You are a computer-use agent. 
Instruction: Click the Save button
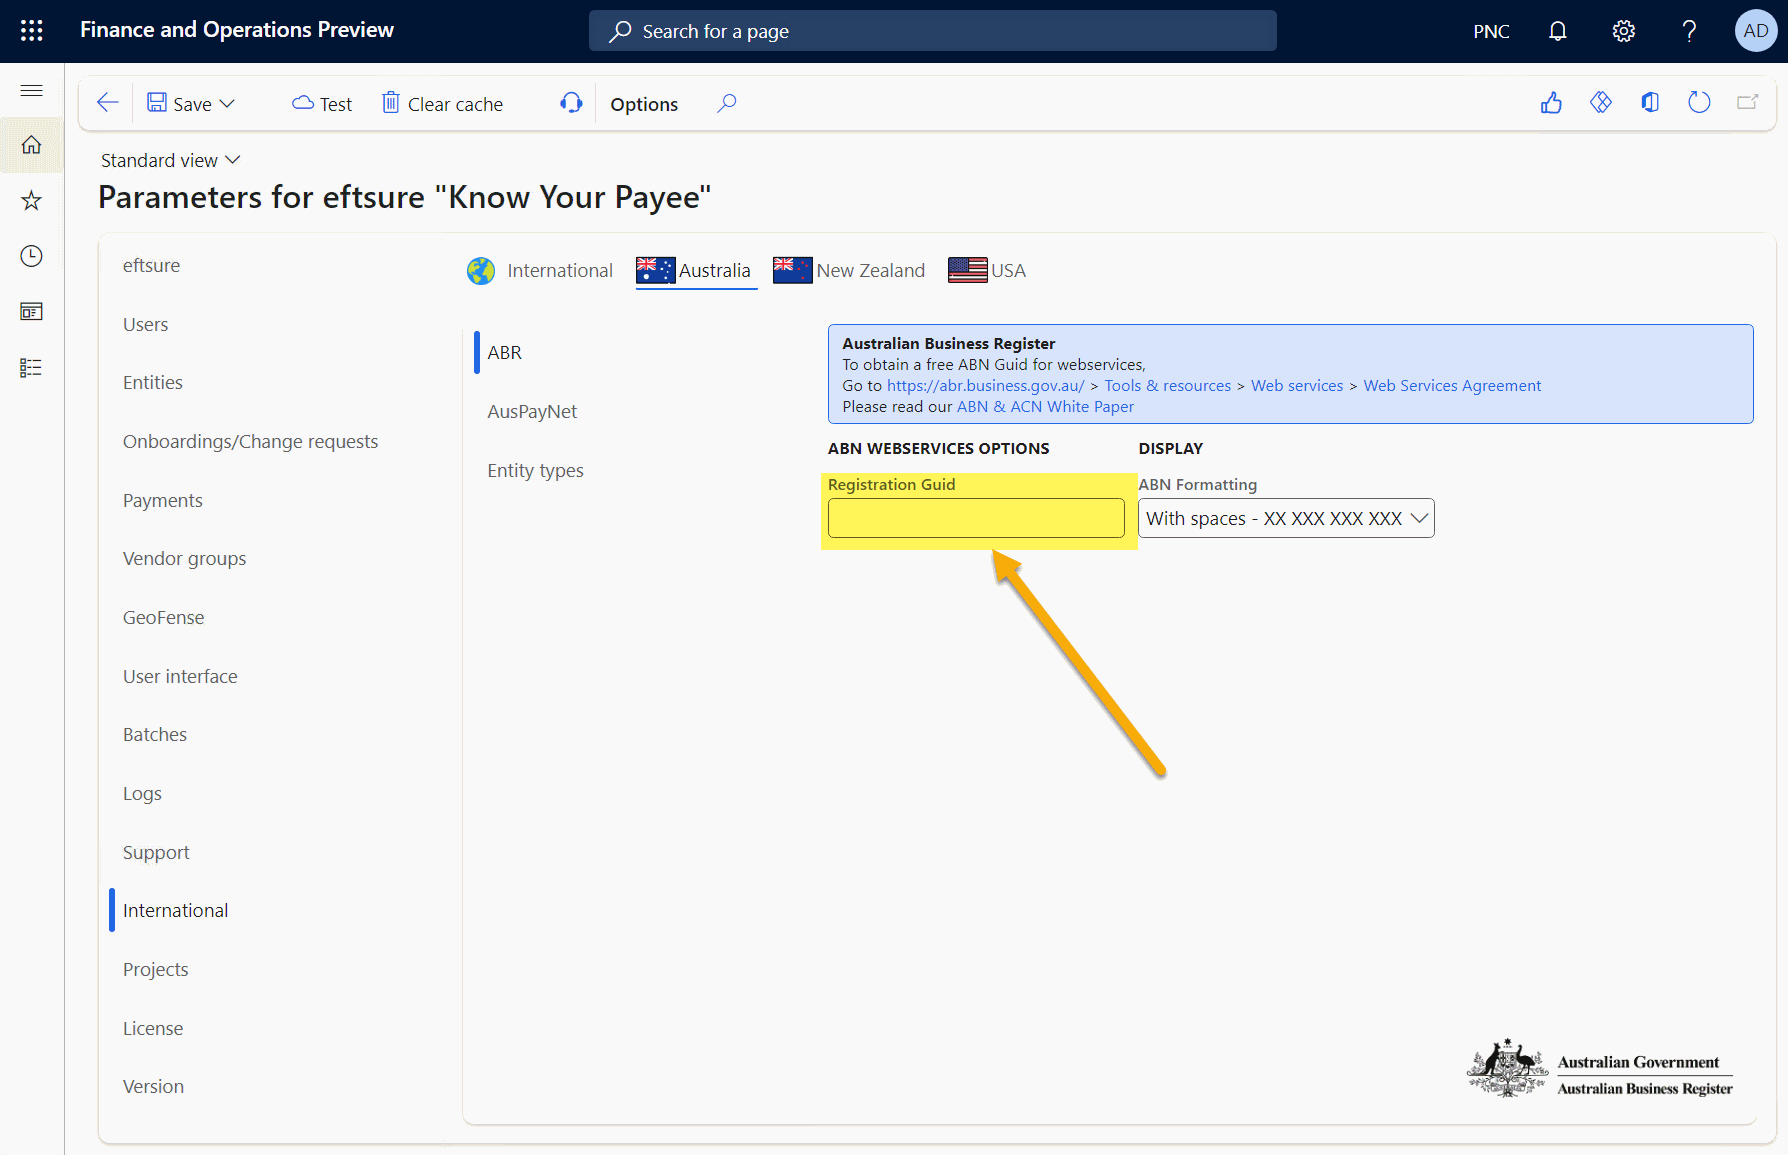pyautogui.click(x=179, y=104)
